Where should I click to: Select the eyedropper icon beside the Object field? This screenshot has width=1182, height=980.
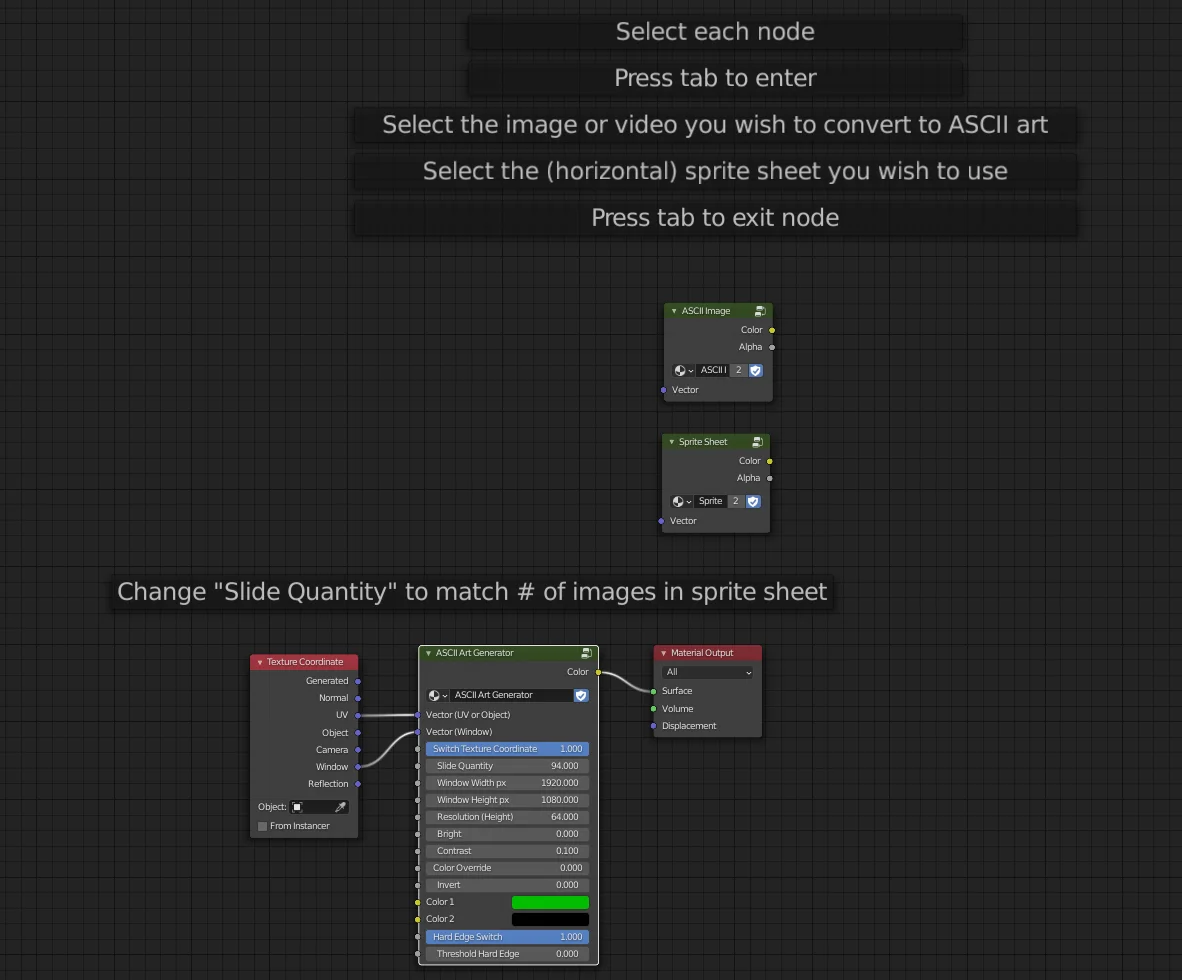point(340,806)
